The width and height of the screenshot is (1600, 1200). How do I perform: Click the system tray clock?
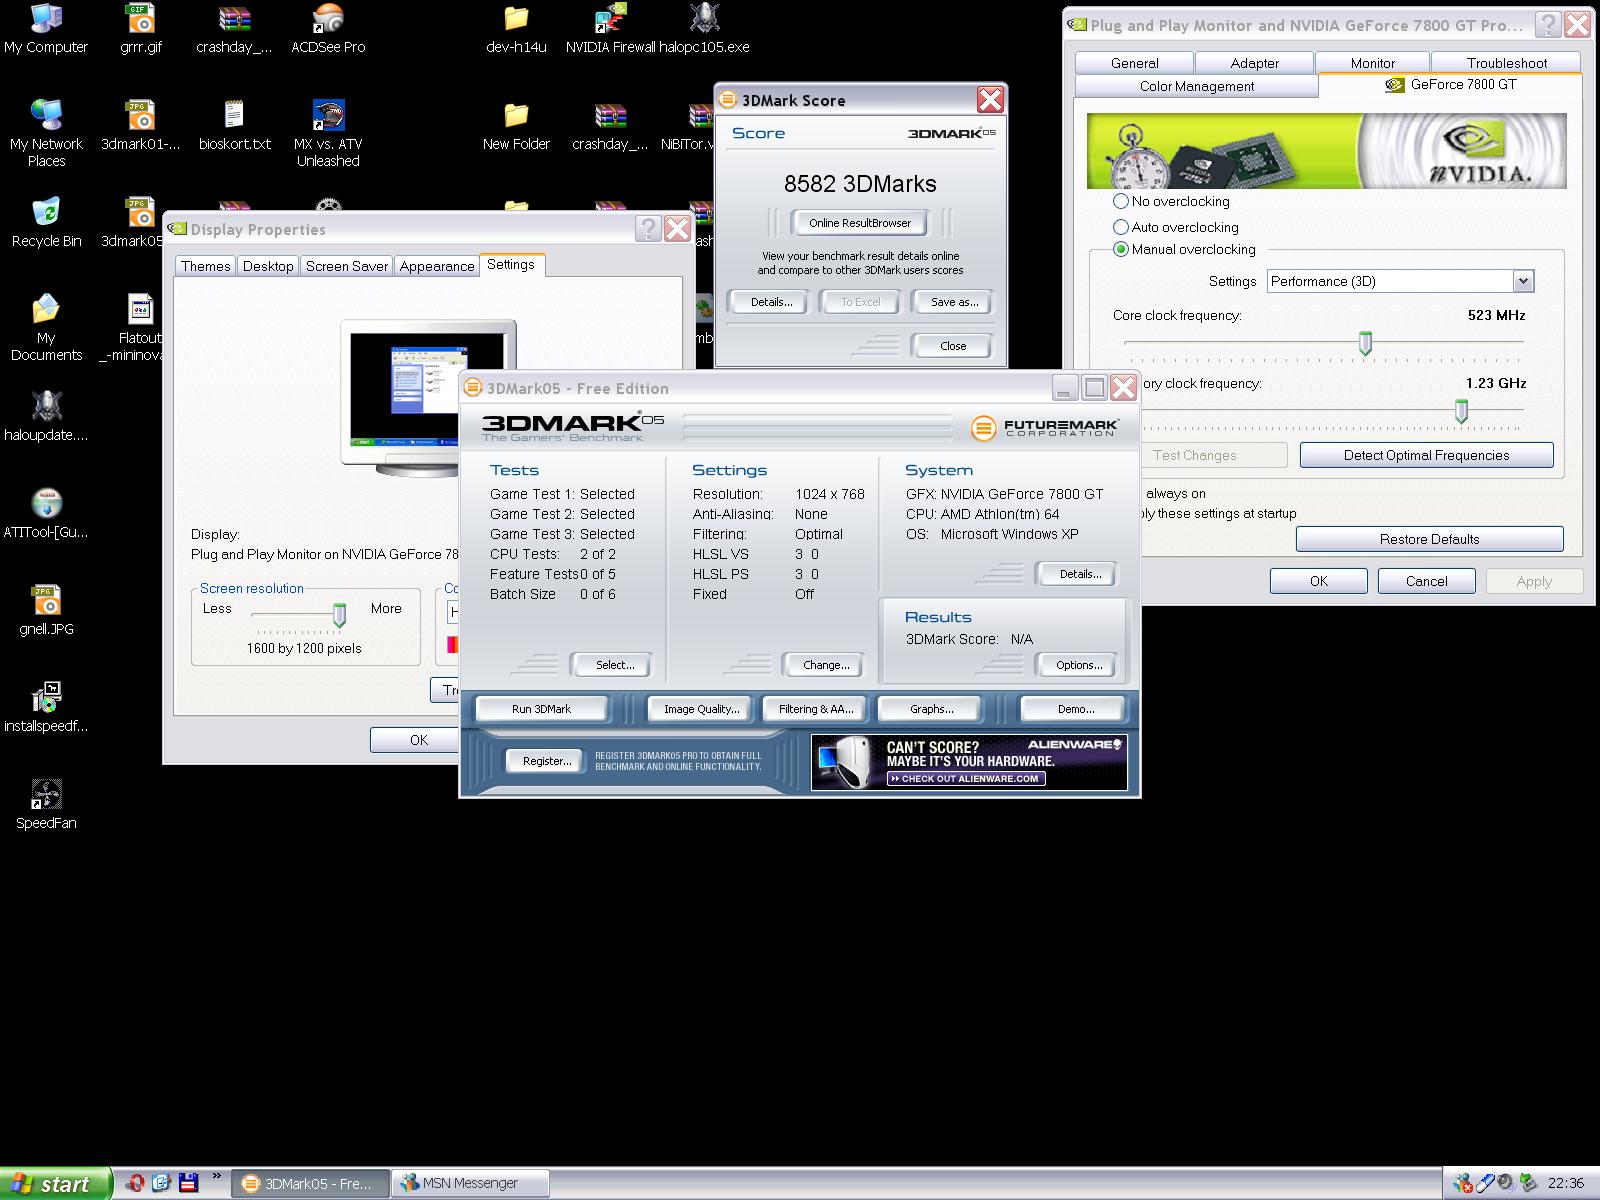click(1566, 1184)
